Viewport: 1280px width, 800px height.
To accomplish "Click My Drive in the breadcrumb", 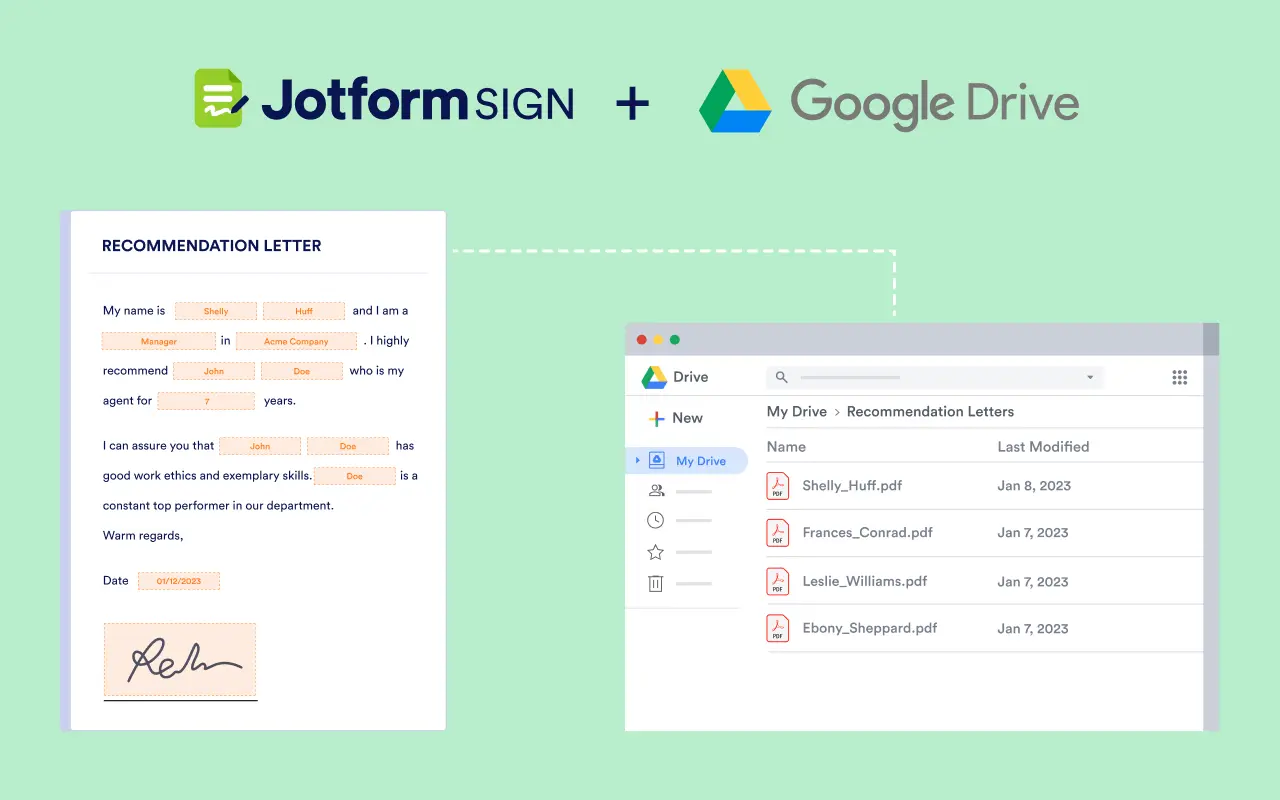I will coord(796,411).
